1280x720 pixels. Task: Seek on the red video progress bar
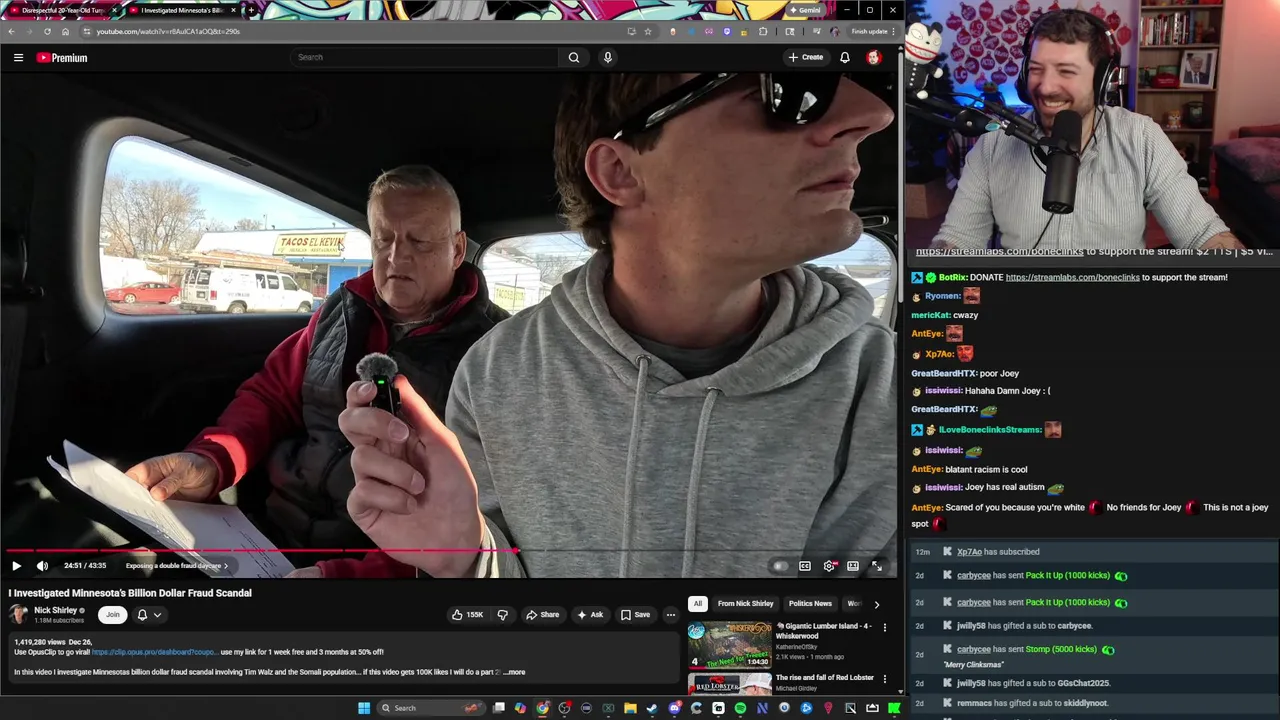[450, 551]
